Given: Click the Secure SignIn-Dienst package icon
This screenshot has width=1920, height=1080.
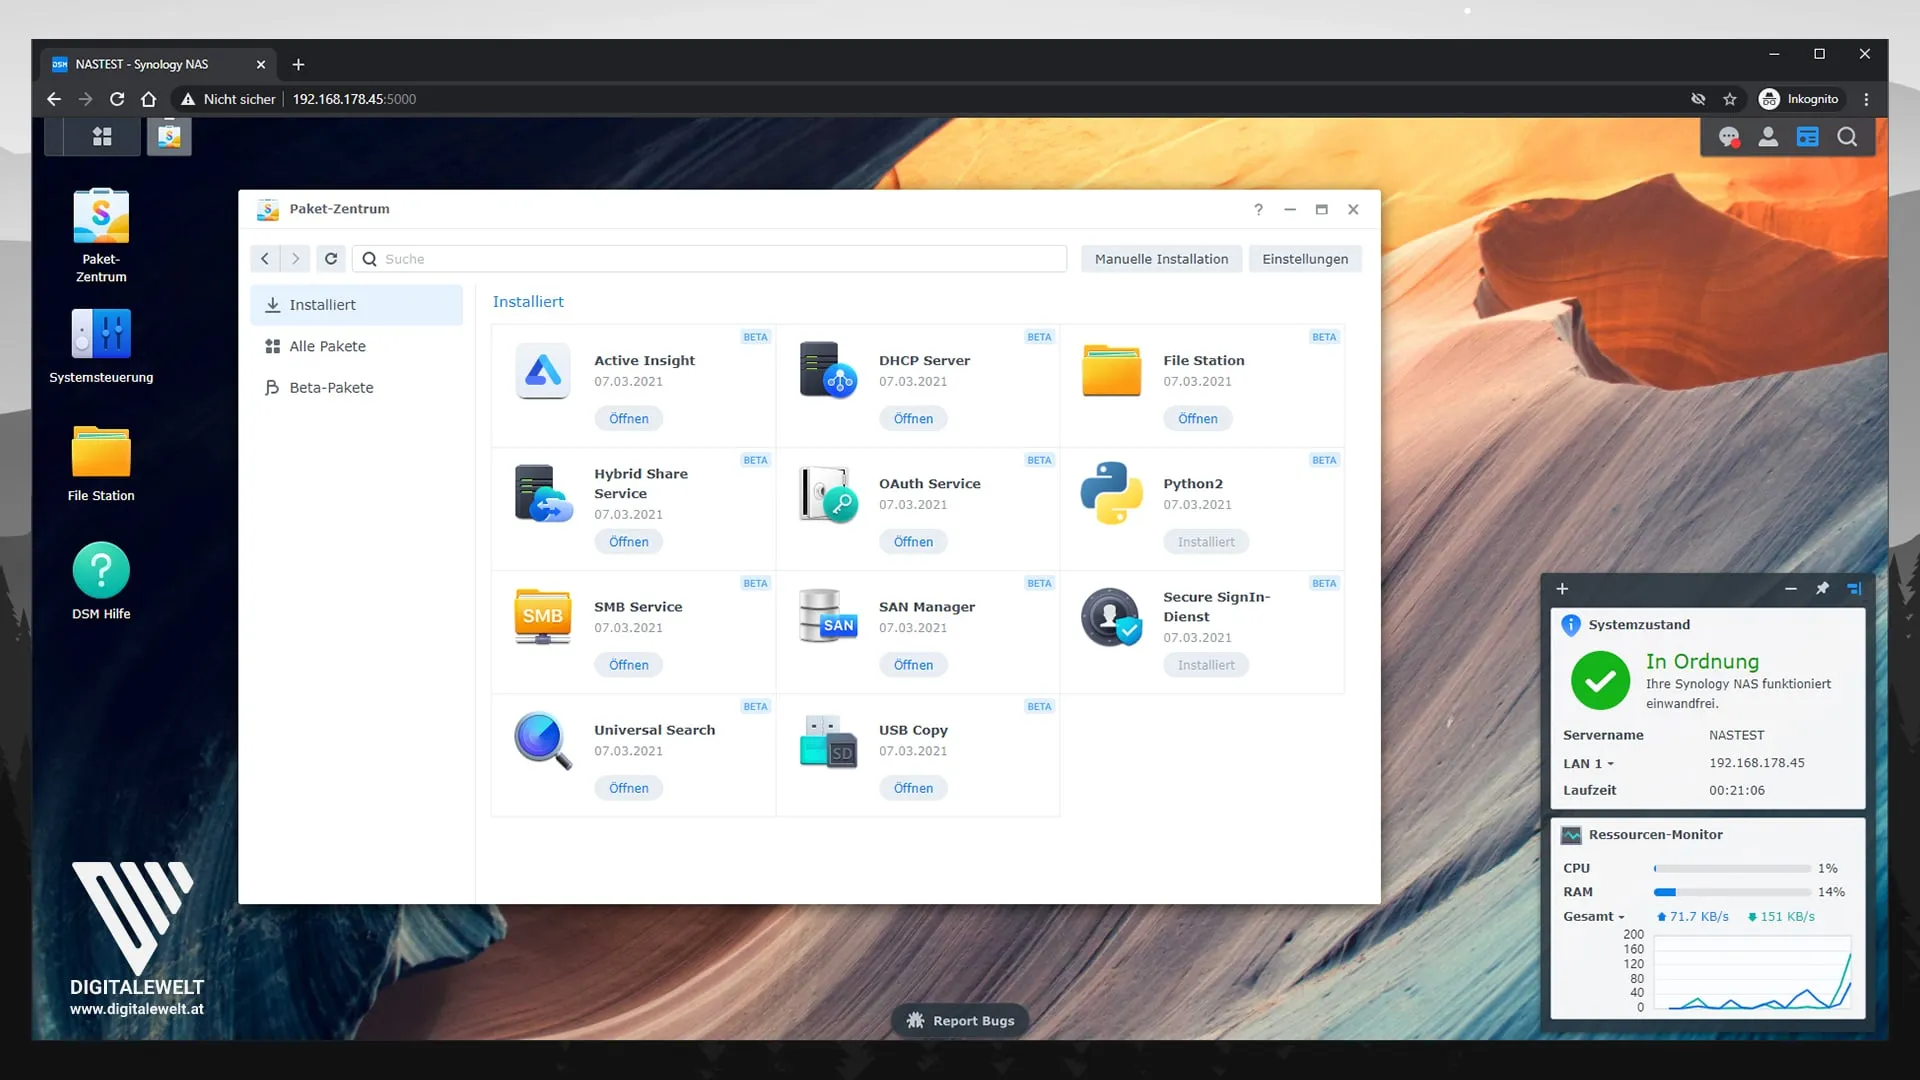Looking at the screenshot, I should click(1111, 617).
